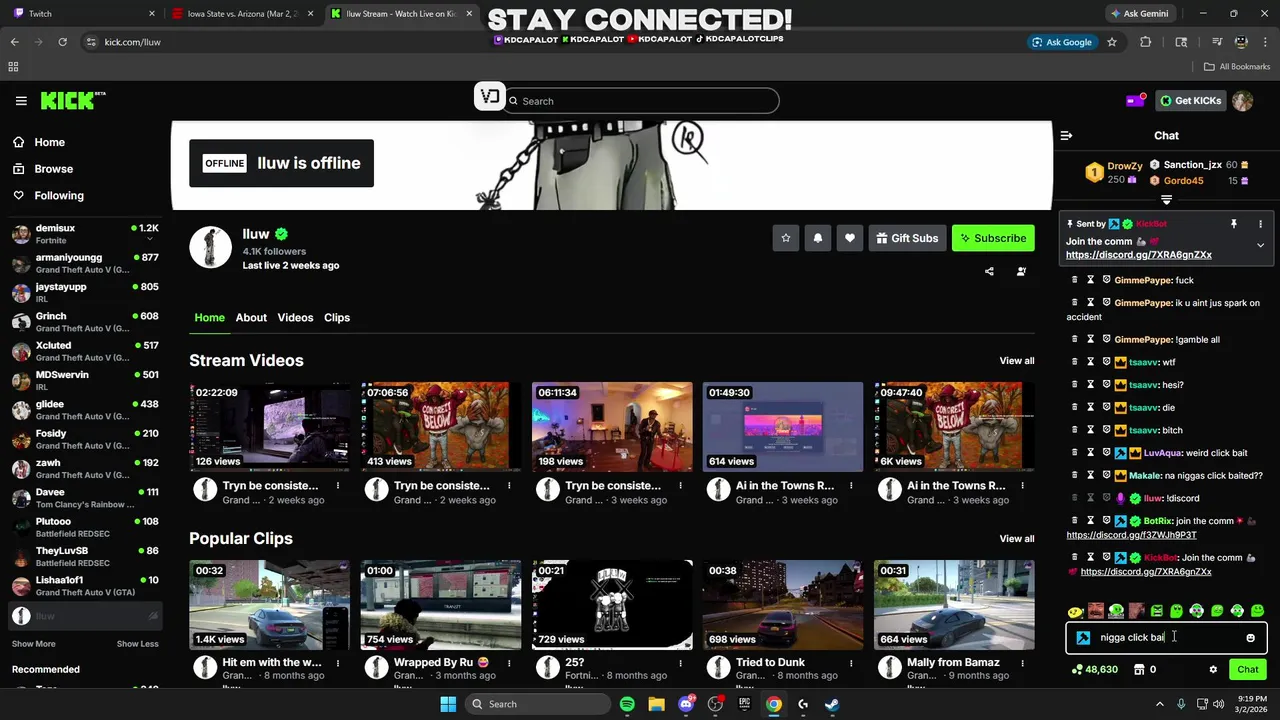The image size is (1280, 720).
Task: Open chat settings gear icon
Action: point(1213,670)
